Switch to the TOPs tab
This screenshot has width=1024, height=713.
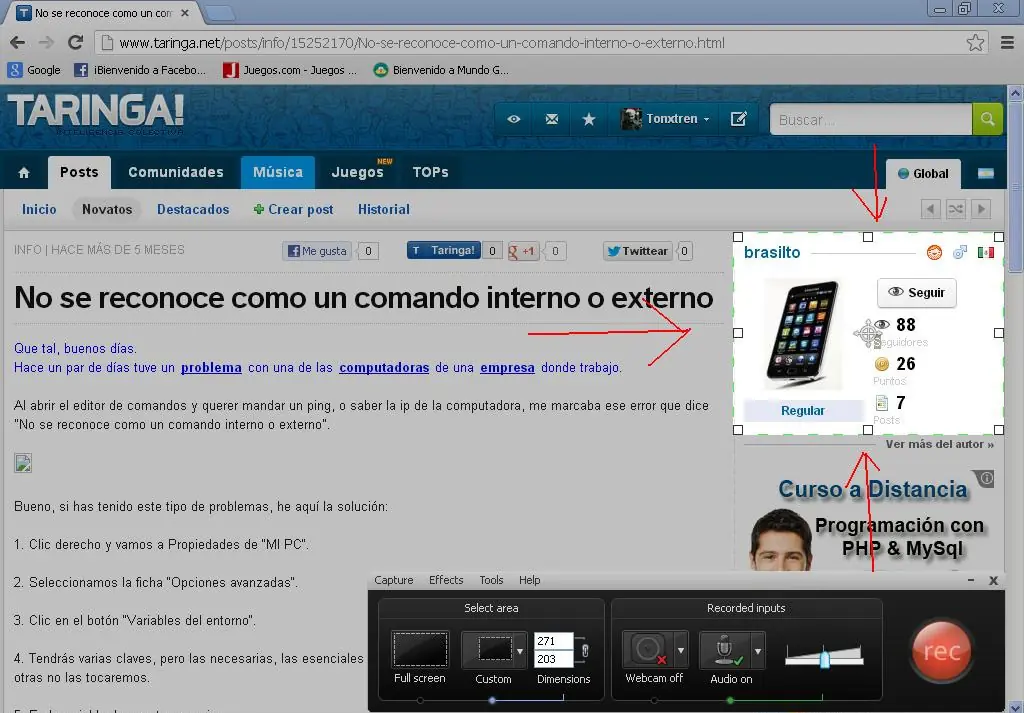click(x=430, y=172)
